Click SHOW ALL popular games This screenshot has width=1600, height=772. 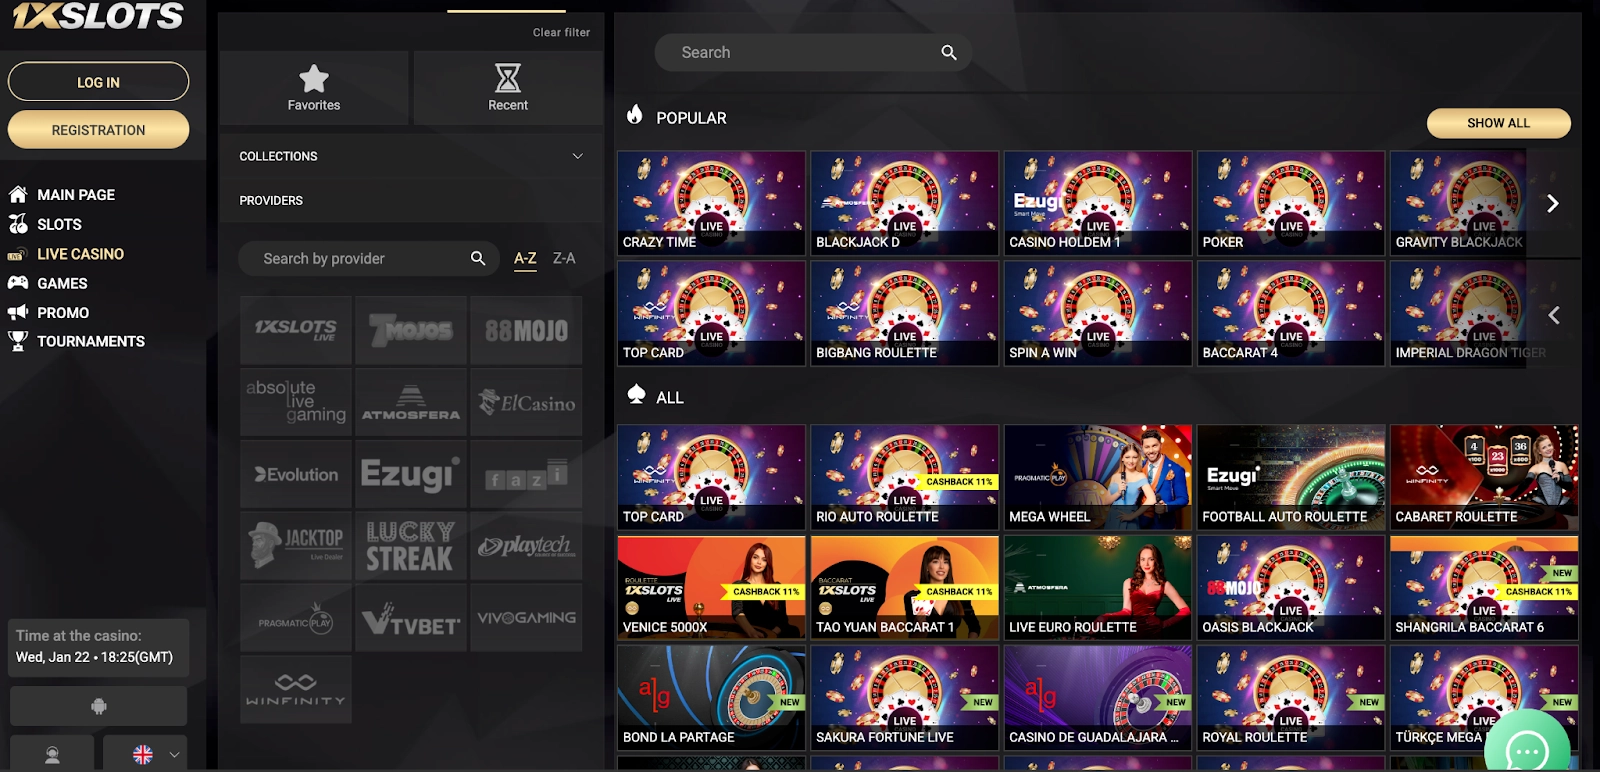[1498, 123]
